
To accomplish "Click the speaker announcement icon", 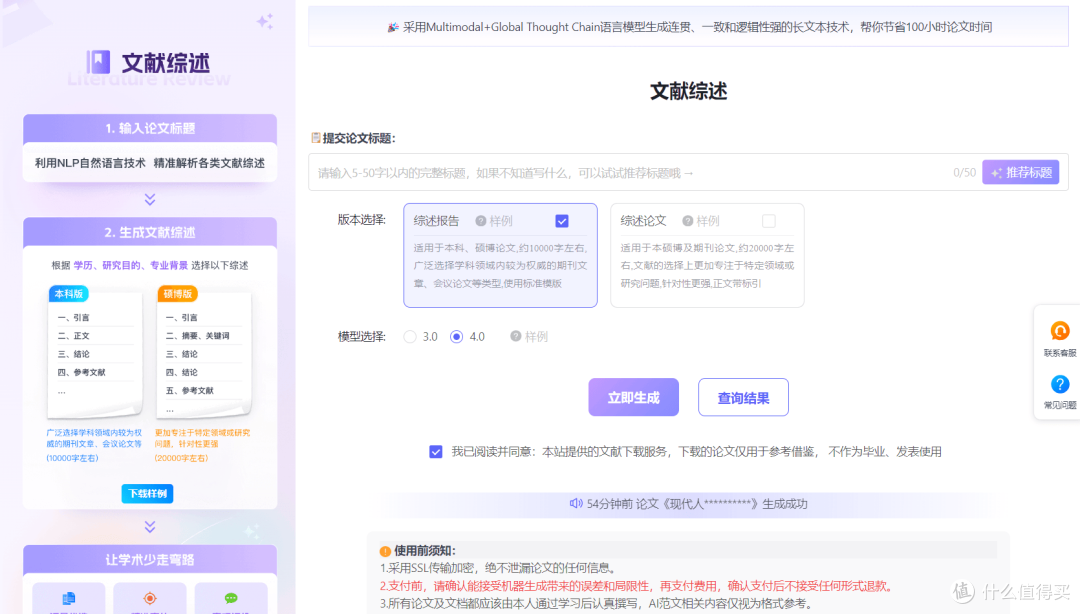I will [x=576, y=504].
